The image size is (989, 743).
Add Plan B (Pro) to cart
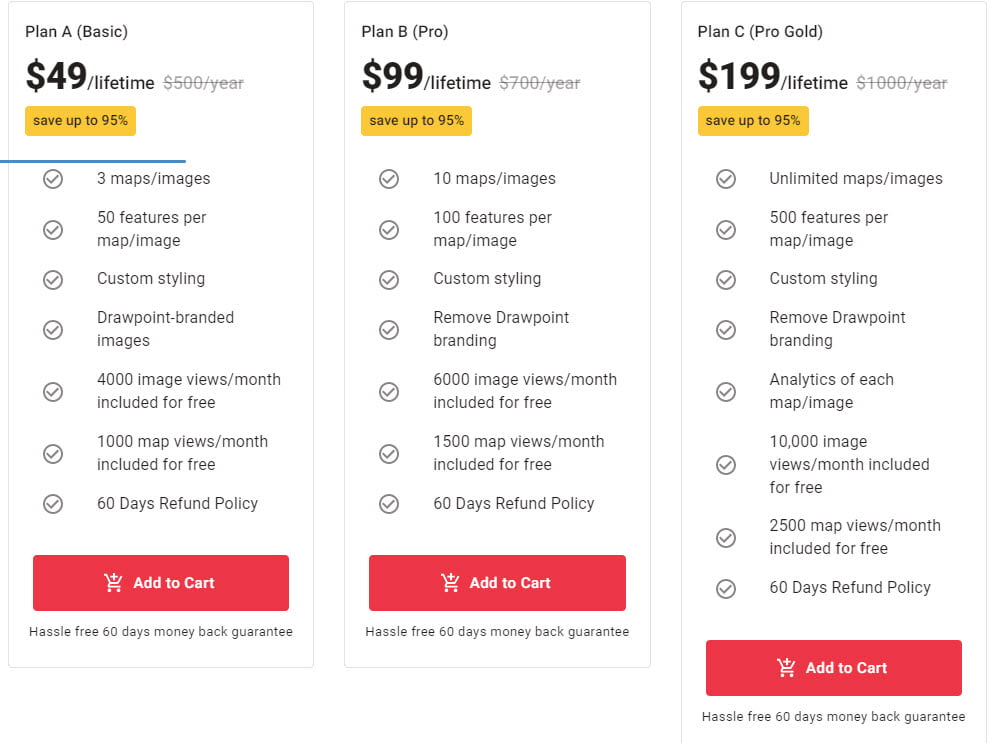click(x=497, y=583)
